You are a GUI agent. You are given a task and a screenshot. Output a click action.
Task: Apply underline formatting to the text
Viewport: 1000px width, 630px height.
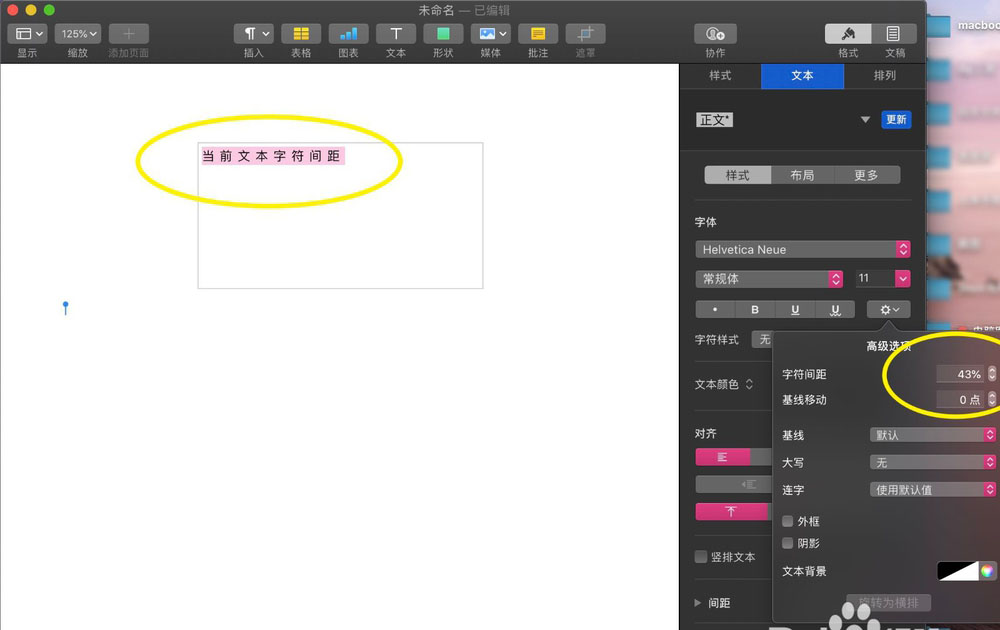coord(794,309)
